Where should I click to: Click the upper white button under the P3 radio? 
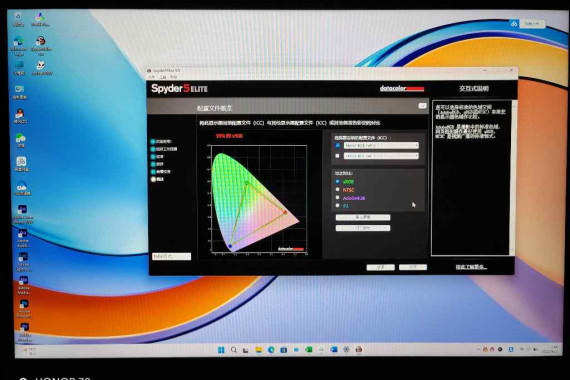coord(363,217)
